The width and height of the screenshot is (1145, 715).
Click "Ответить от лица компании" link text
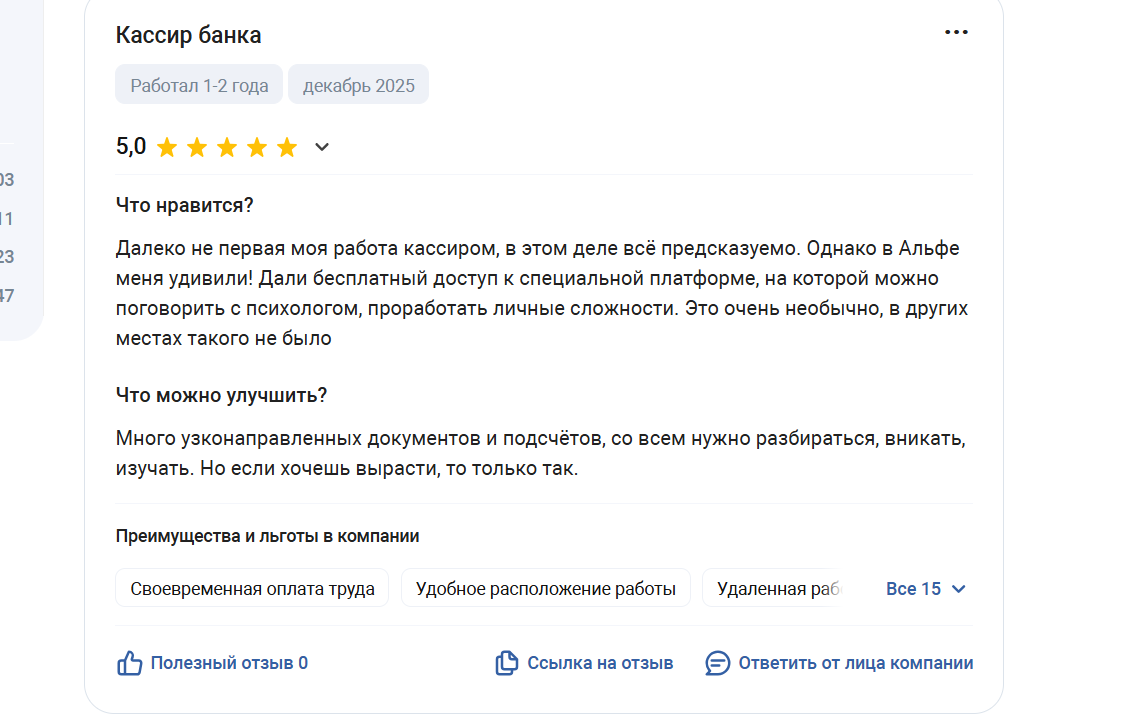click(x=855, y=663)
